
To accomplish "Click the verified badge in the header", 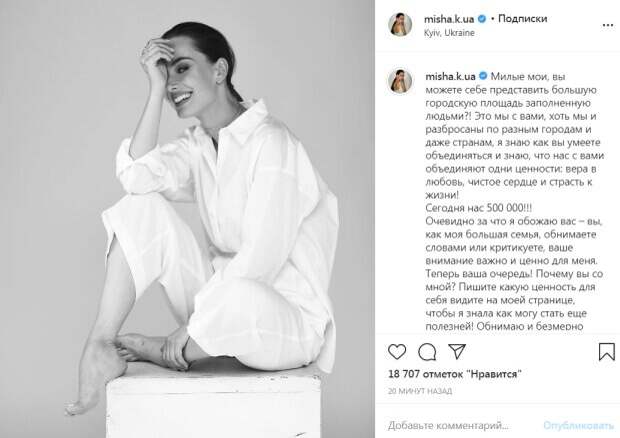I will [482, 19].
